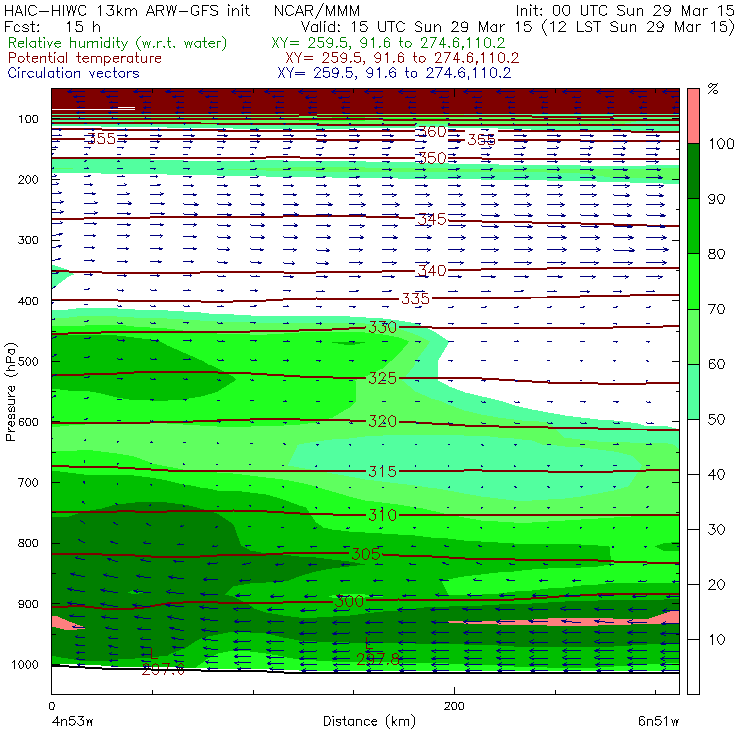Image resolution: width=740 pixels, height=740 pixels.
Task: Click the 'NCAR/MMM' header text
Action: point(317,11)
